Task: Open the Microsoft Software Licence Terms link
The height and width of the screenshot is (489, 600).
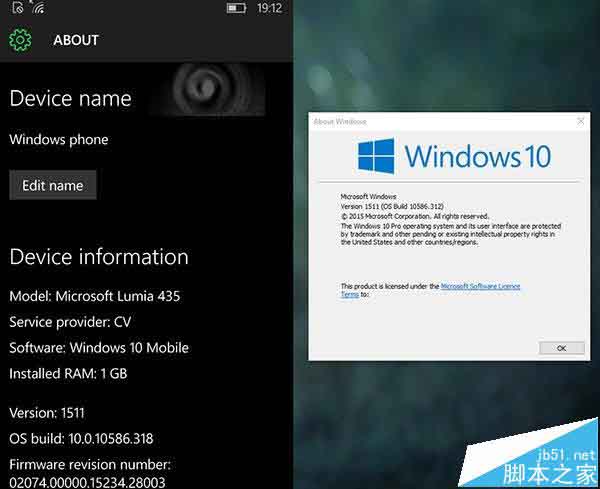Action: pos(480,286)
